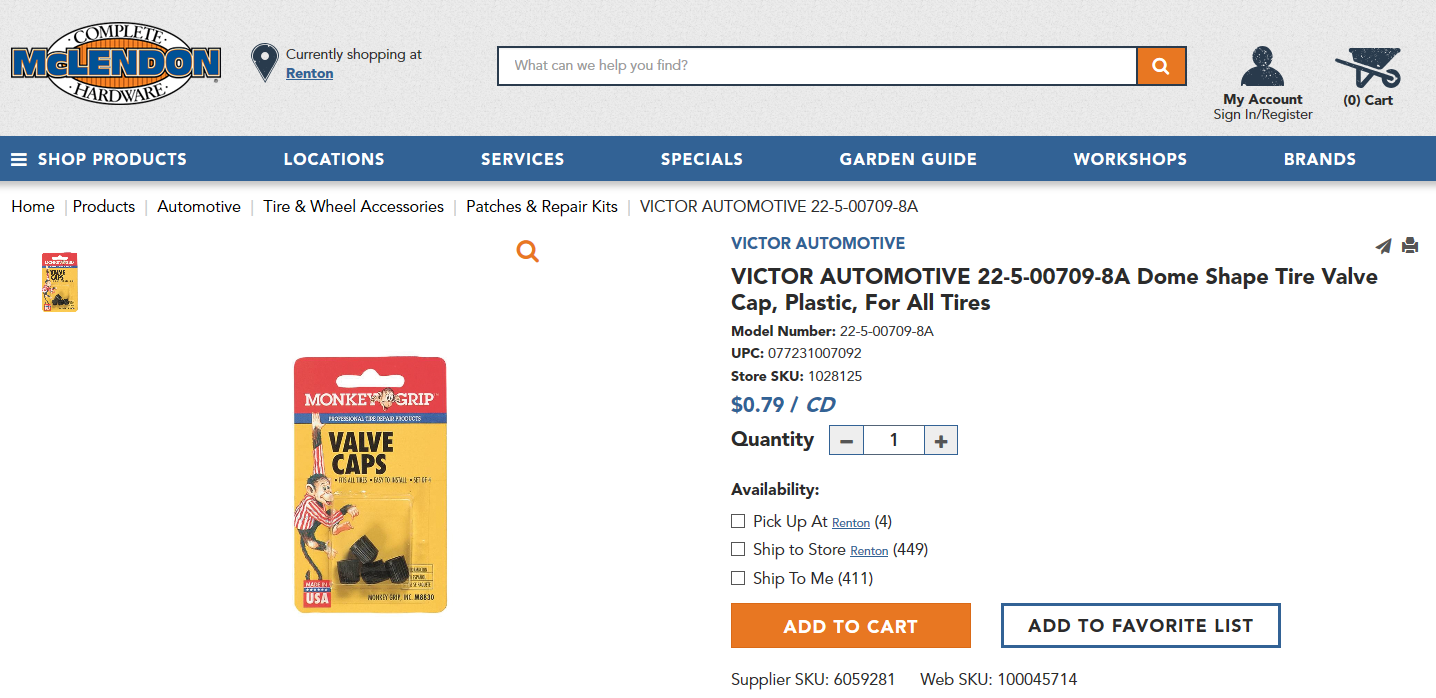The height and width of the screenshot is (698, 1436).
Task: Increase quantity with plus button
Action: click(x=941, y=440)
